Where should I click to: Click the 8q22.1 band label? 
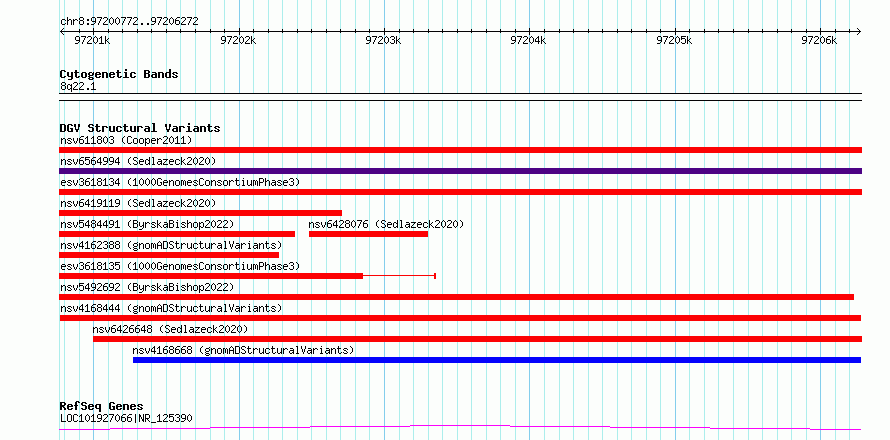pyautogui.click(x=78, y=86)
